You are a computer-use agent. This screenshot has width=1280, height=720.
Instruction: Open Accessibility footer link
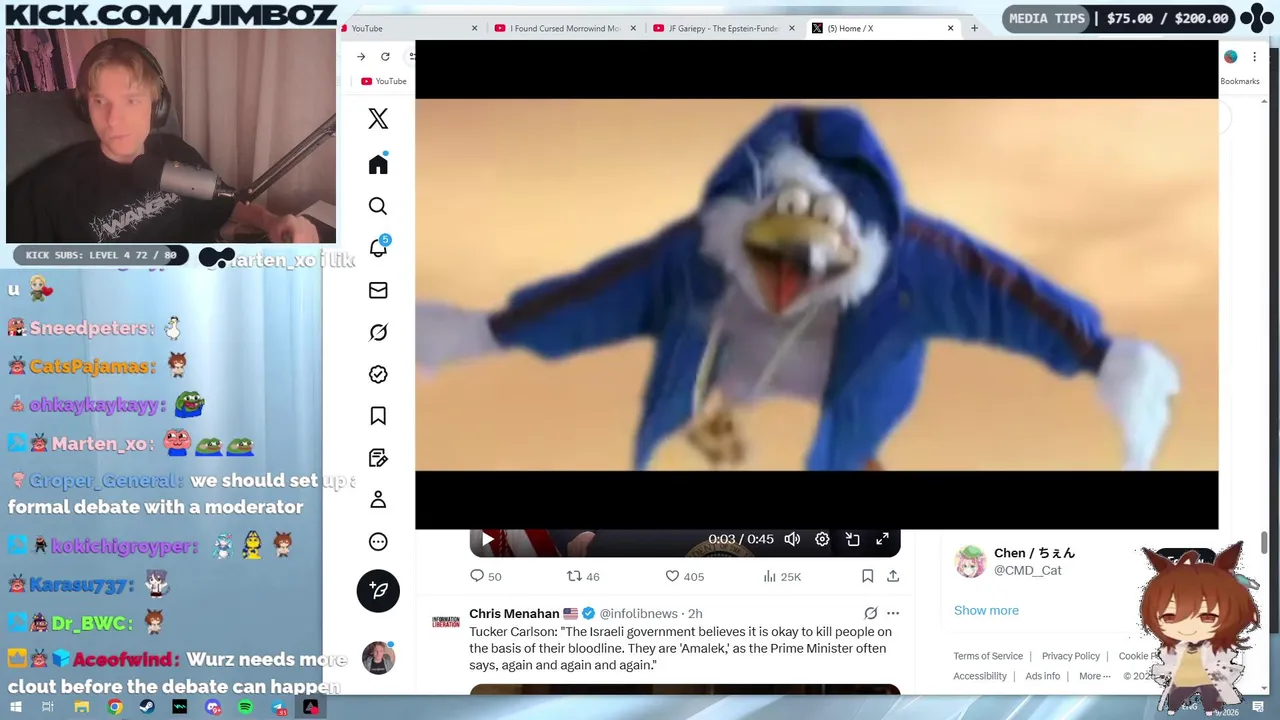coord(980,676)
